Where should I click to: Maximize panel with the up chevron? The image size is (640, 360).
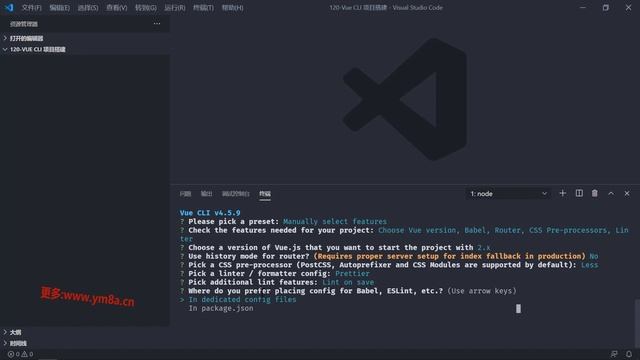click(611, 193)
